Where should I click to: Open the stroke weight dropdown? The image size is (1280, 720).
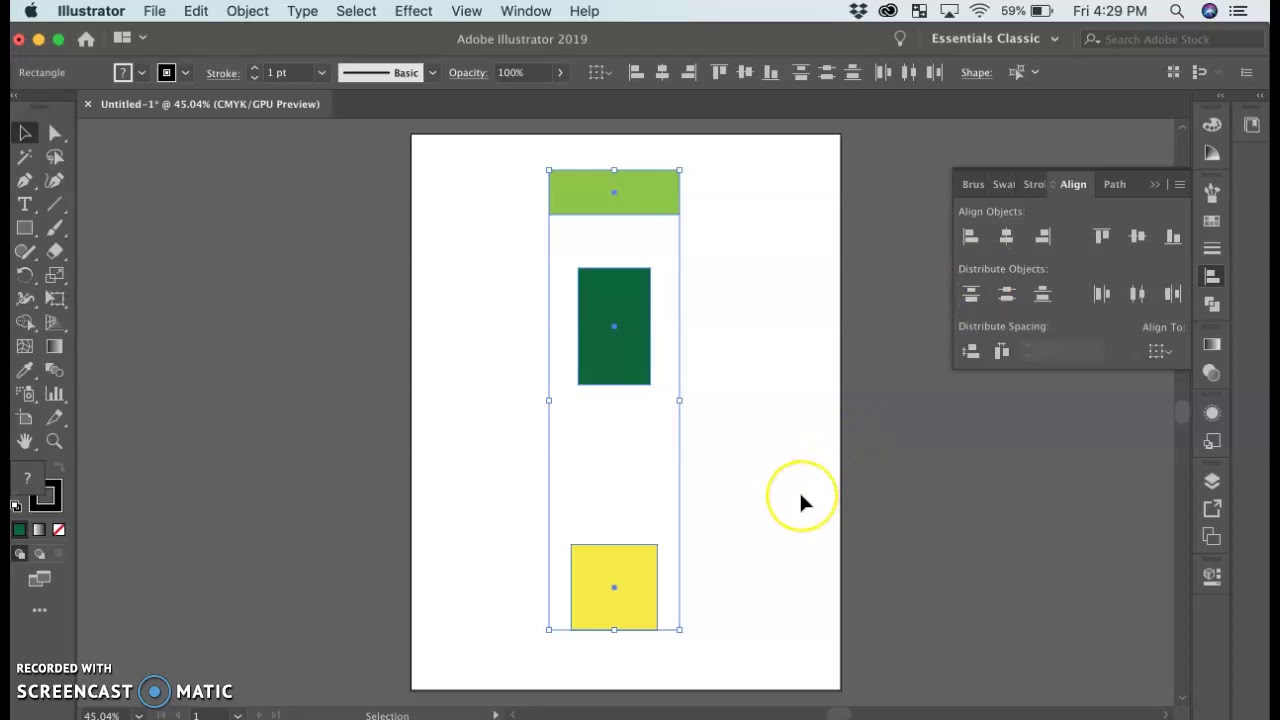tap(321, 73)
